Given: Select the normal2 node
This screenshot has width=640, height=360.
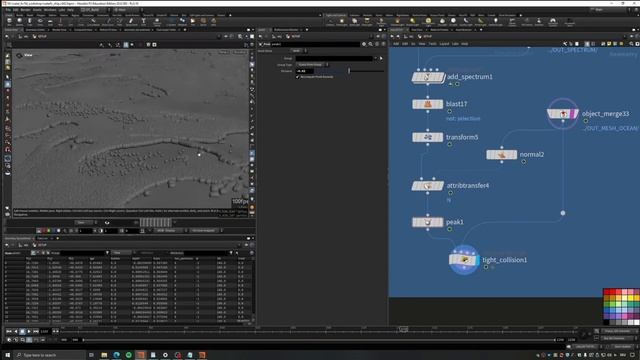Looking at the screenshot, I should tap(502, 155).
